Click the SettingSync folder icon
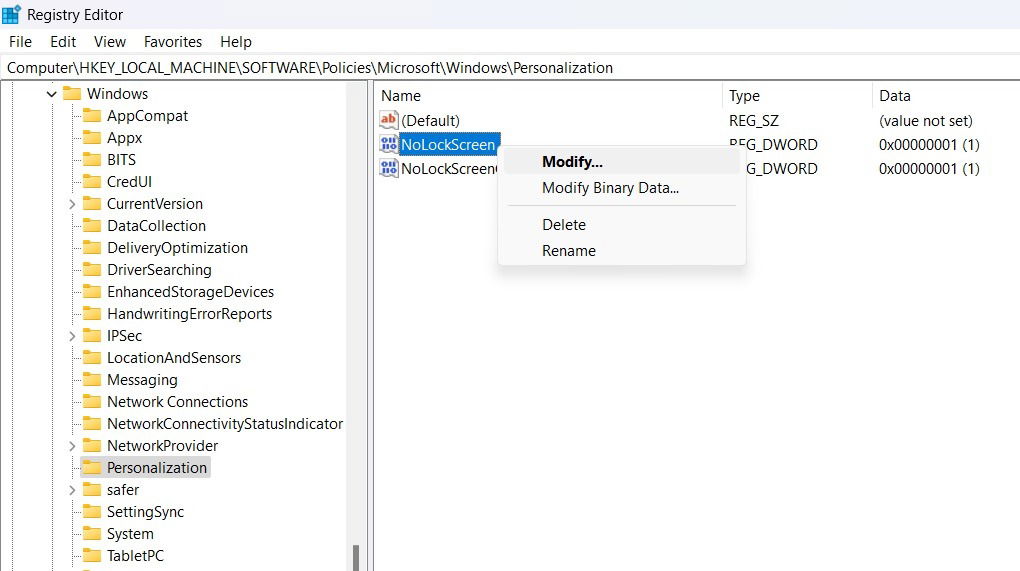1020x571 pixels. point(92,512)
